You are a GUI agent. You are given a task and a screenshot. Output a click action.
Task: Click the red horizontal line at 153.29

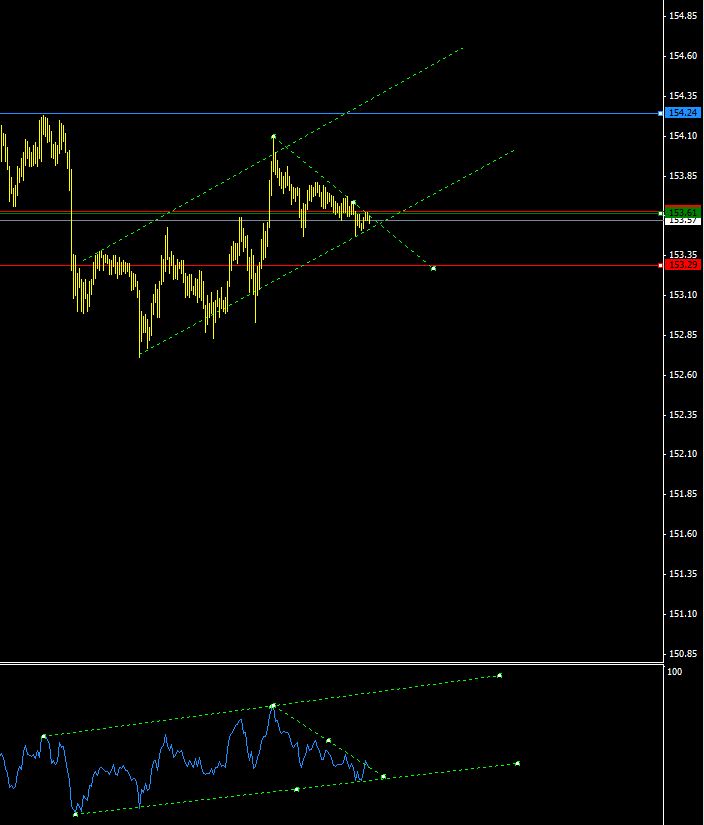[x=330, y=265]
